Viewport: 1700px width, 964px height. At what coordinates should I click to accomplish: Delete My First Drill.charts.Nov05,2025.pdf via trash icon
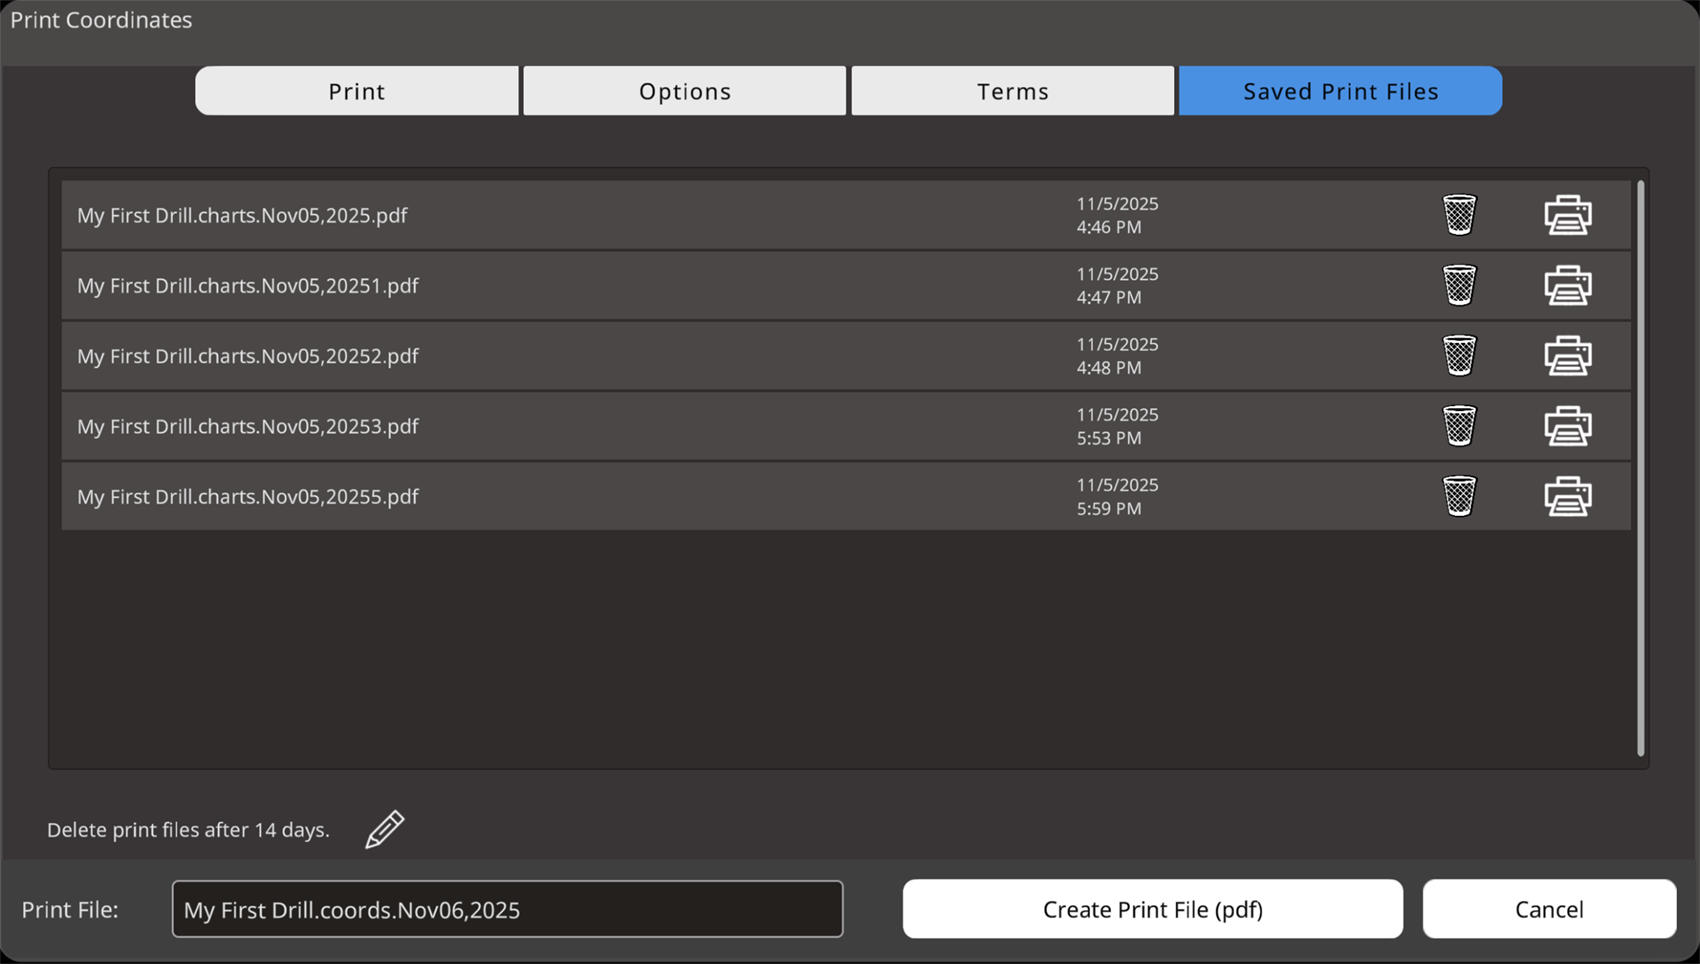point(1459,215)
